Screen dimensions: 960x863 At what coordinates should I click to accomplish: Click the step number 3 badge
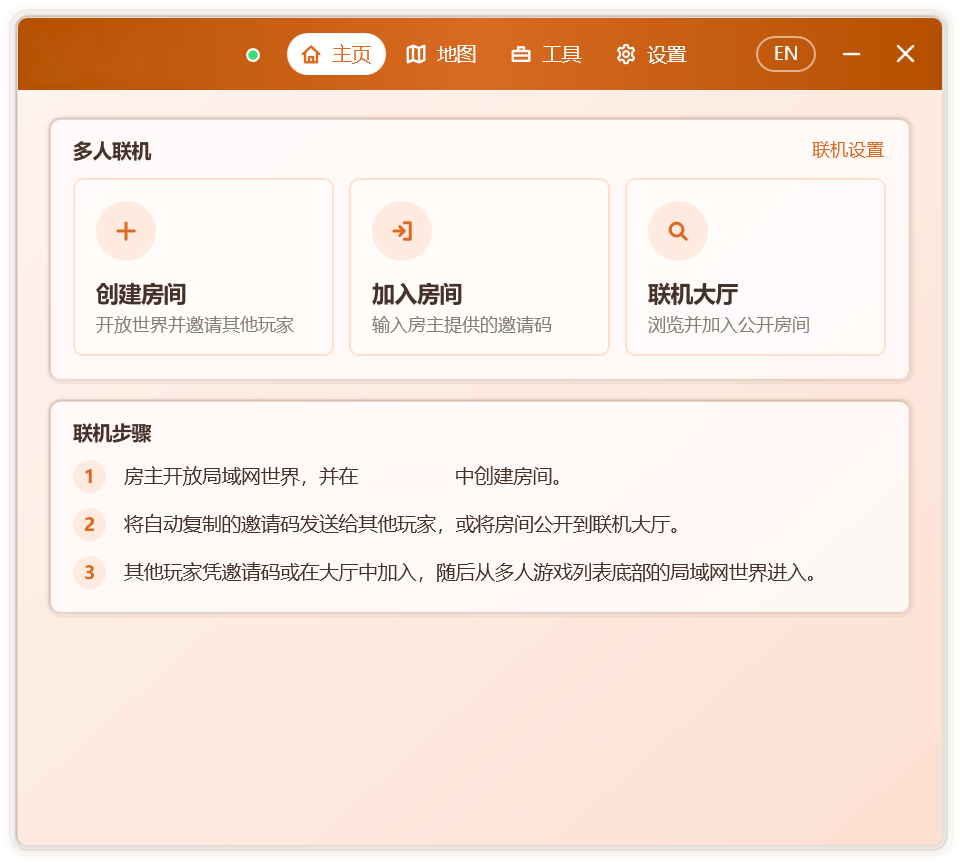click(x=89, y=573)
